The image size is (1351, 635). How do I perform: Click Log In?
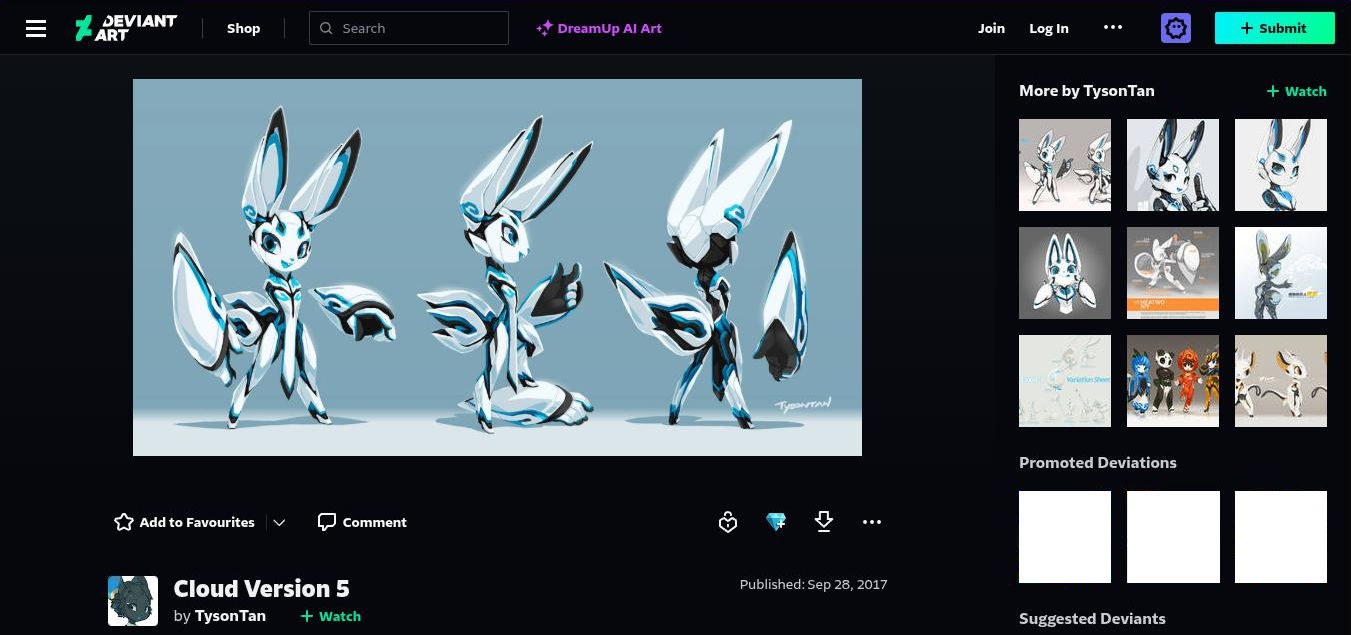[x=1049, y=28]
